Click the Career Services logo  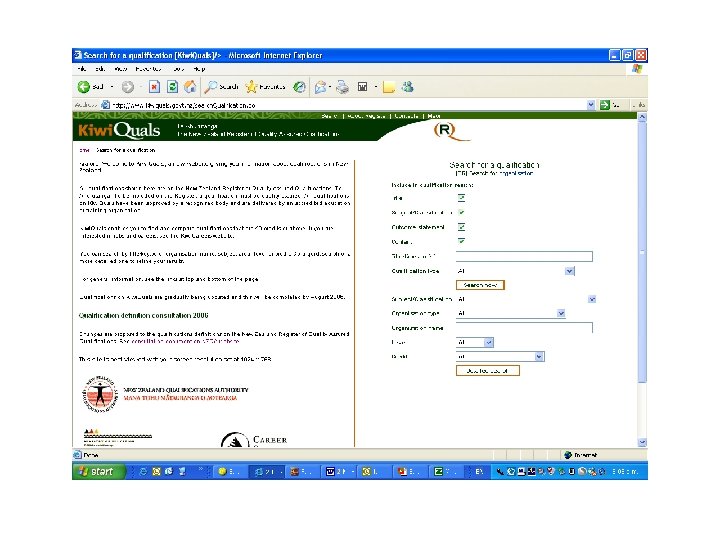click(x=254, y=439)
